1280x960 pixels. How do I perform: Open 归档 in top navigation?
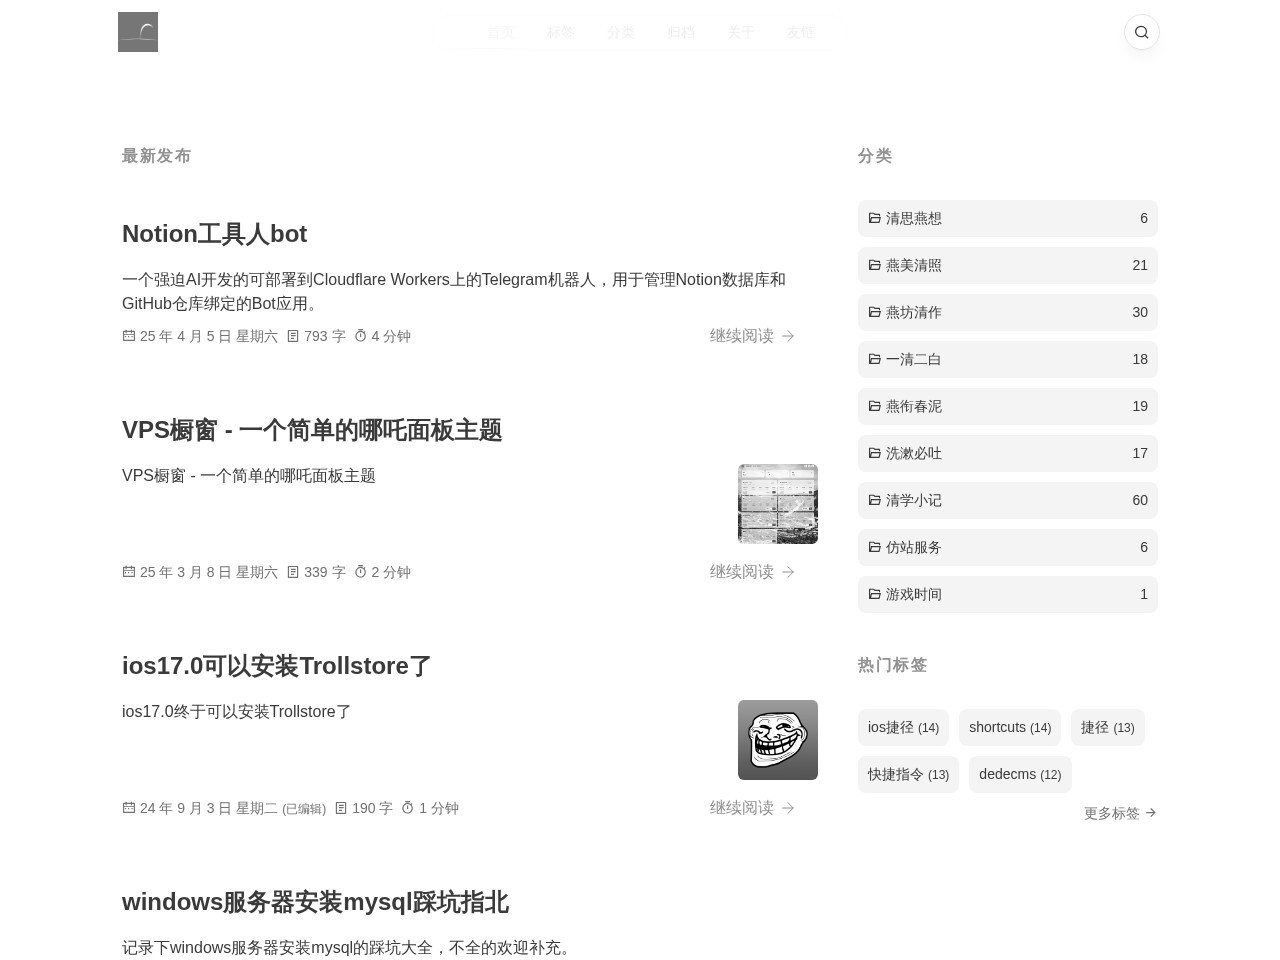tap(681, 32)
